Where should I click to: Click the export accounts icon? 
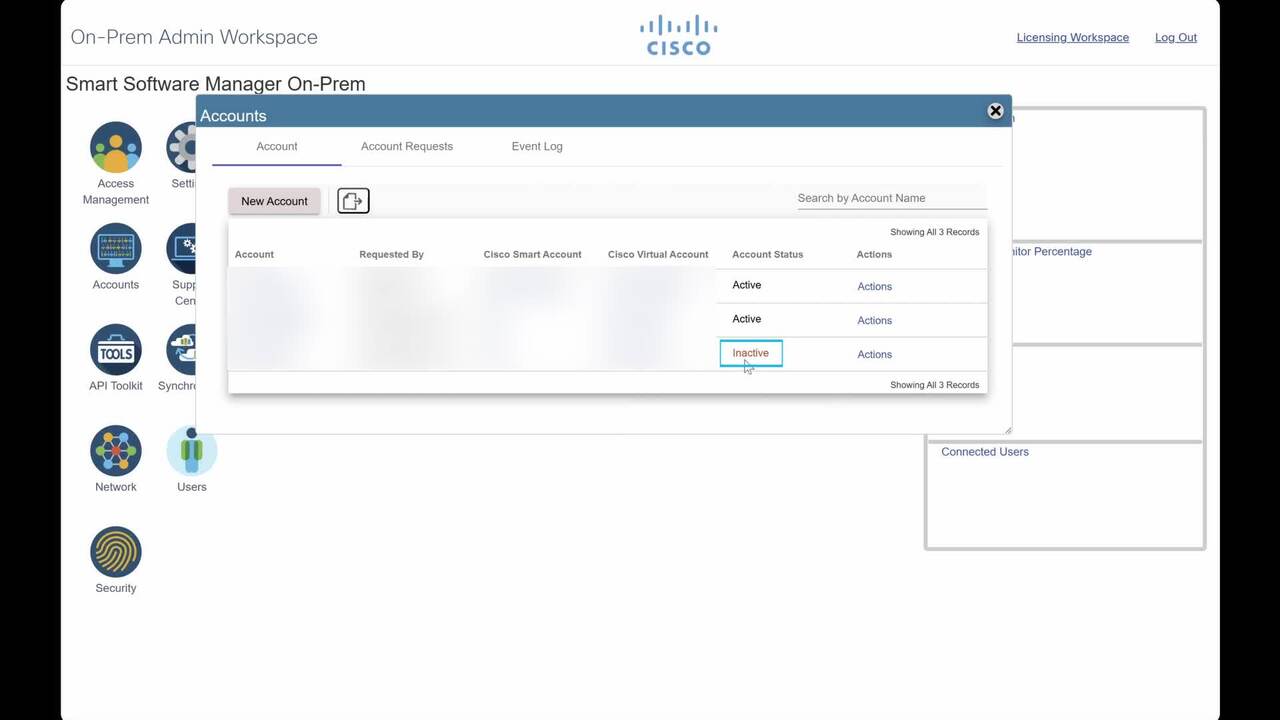coord(353,201)
